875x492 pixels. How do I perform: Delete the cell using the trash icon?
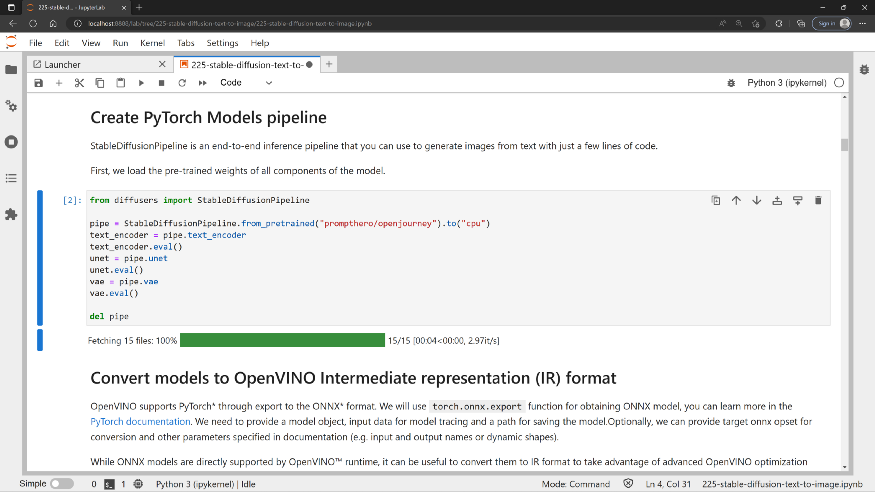[x=818, y=200]
